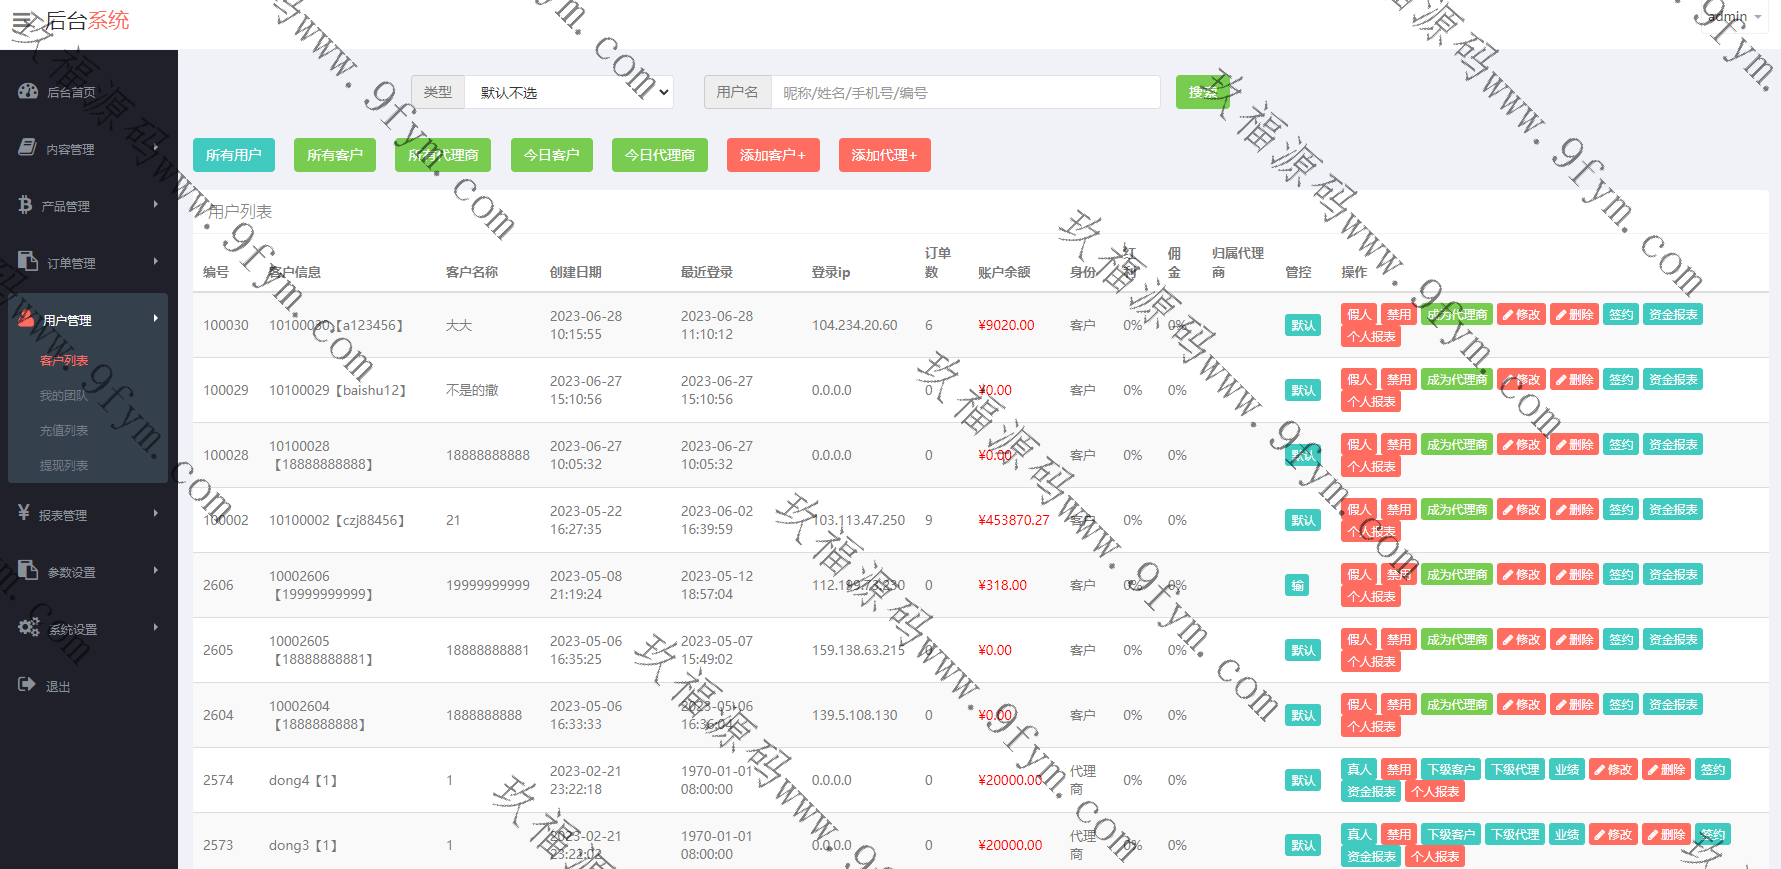Click the 今日代理商 filter button

(x=660, y=155)
